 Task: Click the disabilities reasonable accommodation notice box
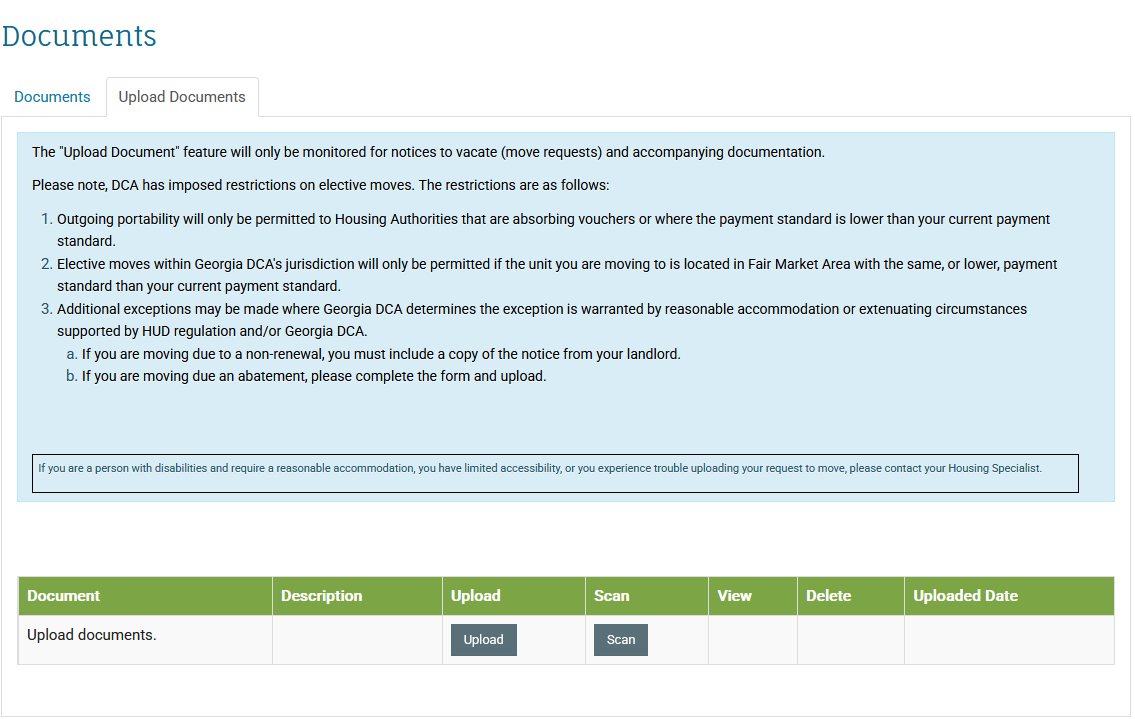coord(555,472)
